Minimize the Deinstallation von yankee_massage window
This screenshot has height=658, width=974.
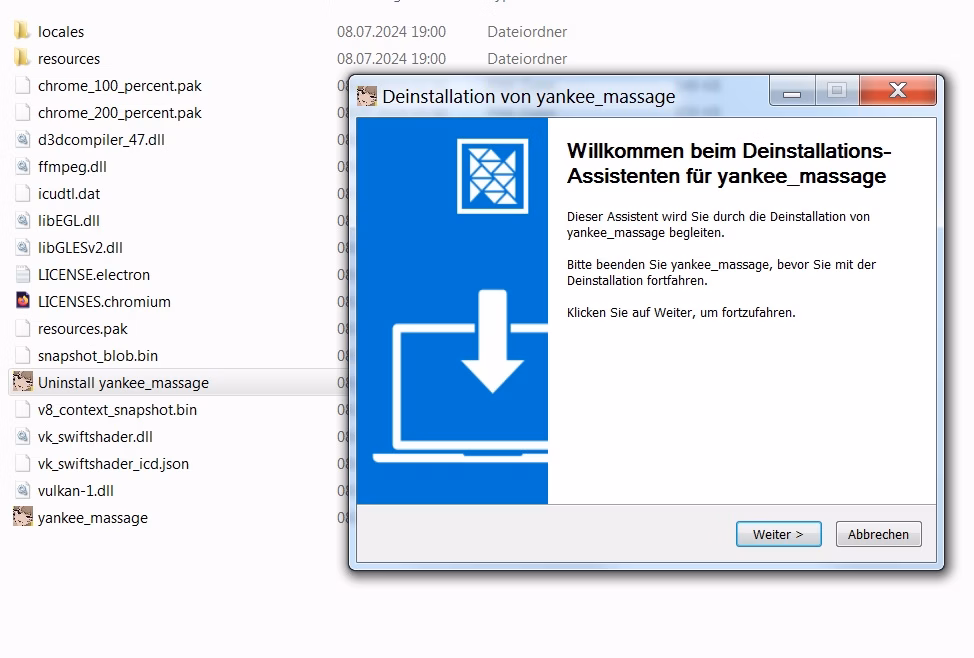tap(793, 92)
